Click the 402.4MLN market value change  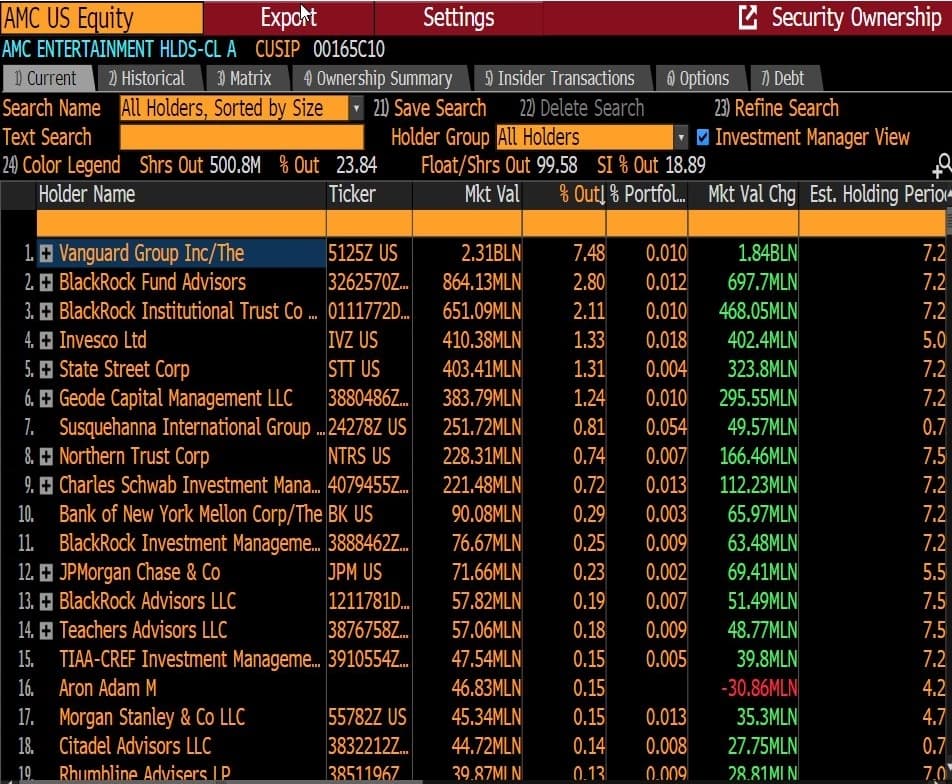tap(762, 340)
